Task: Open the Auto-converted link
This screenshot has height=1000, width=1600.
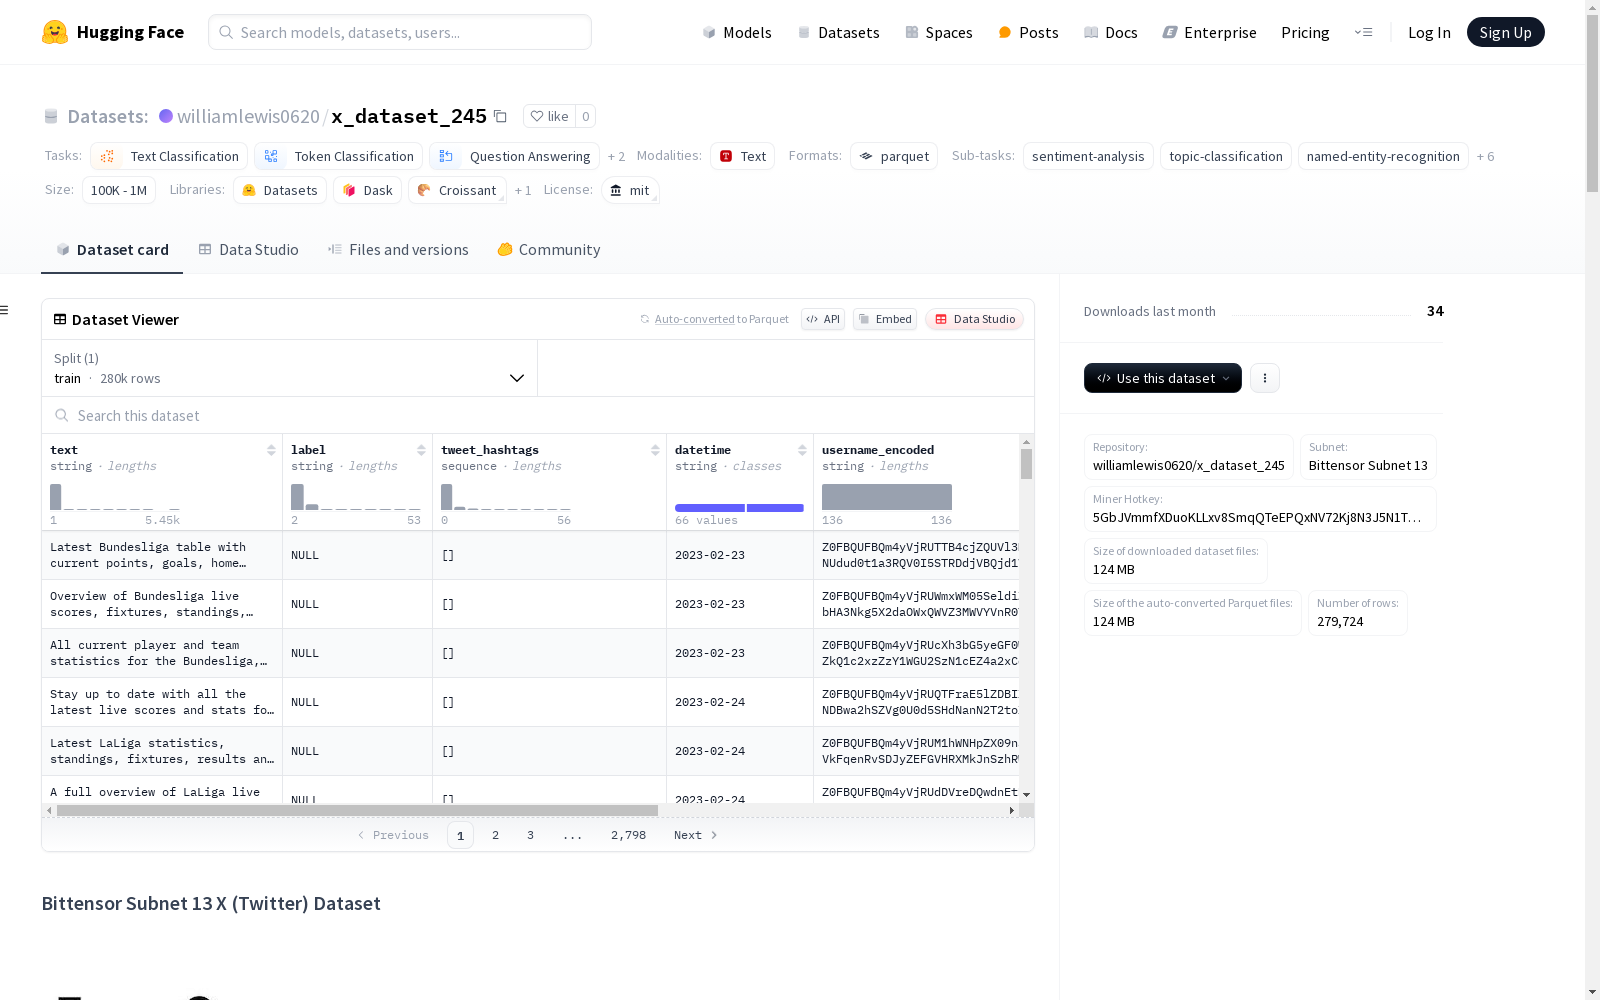Action: click(694, 319)
